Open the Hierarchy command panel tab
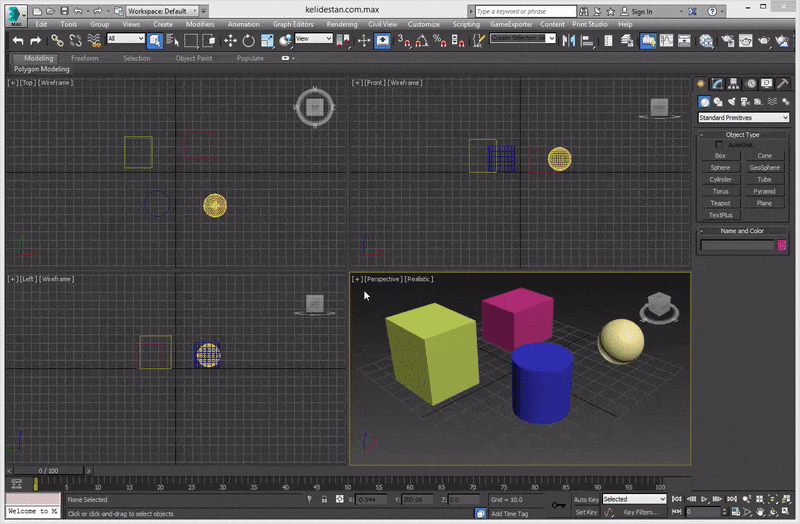 point(734,84)
